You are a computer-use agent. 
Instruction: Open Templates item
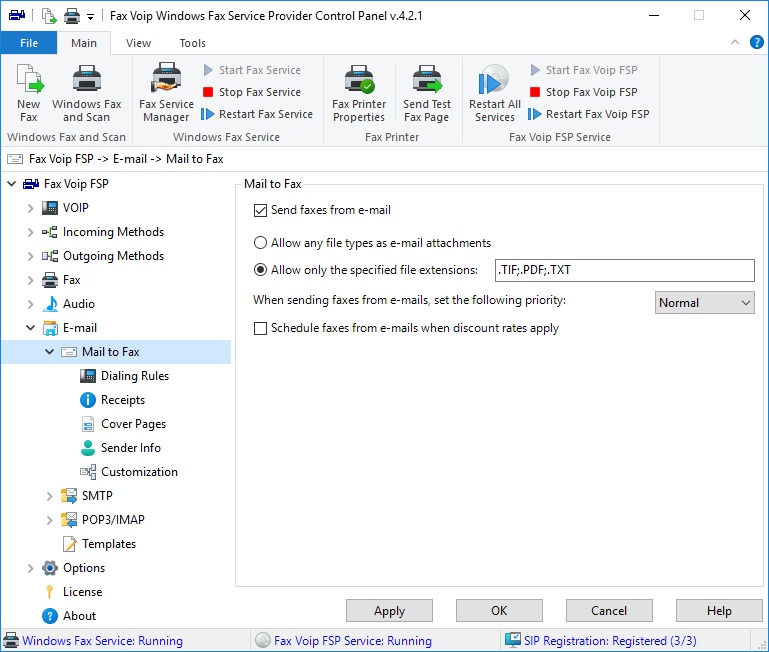pyautogui.click(x=109, y=544)
